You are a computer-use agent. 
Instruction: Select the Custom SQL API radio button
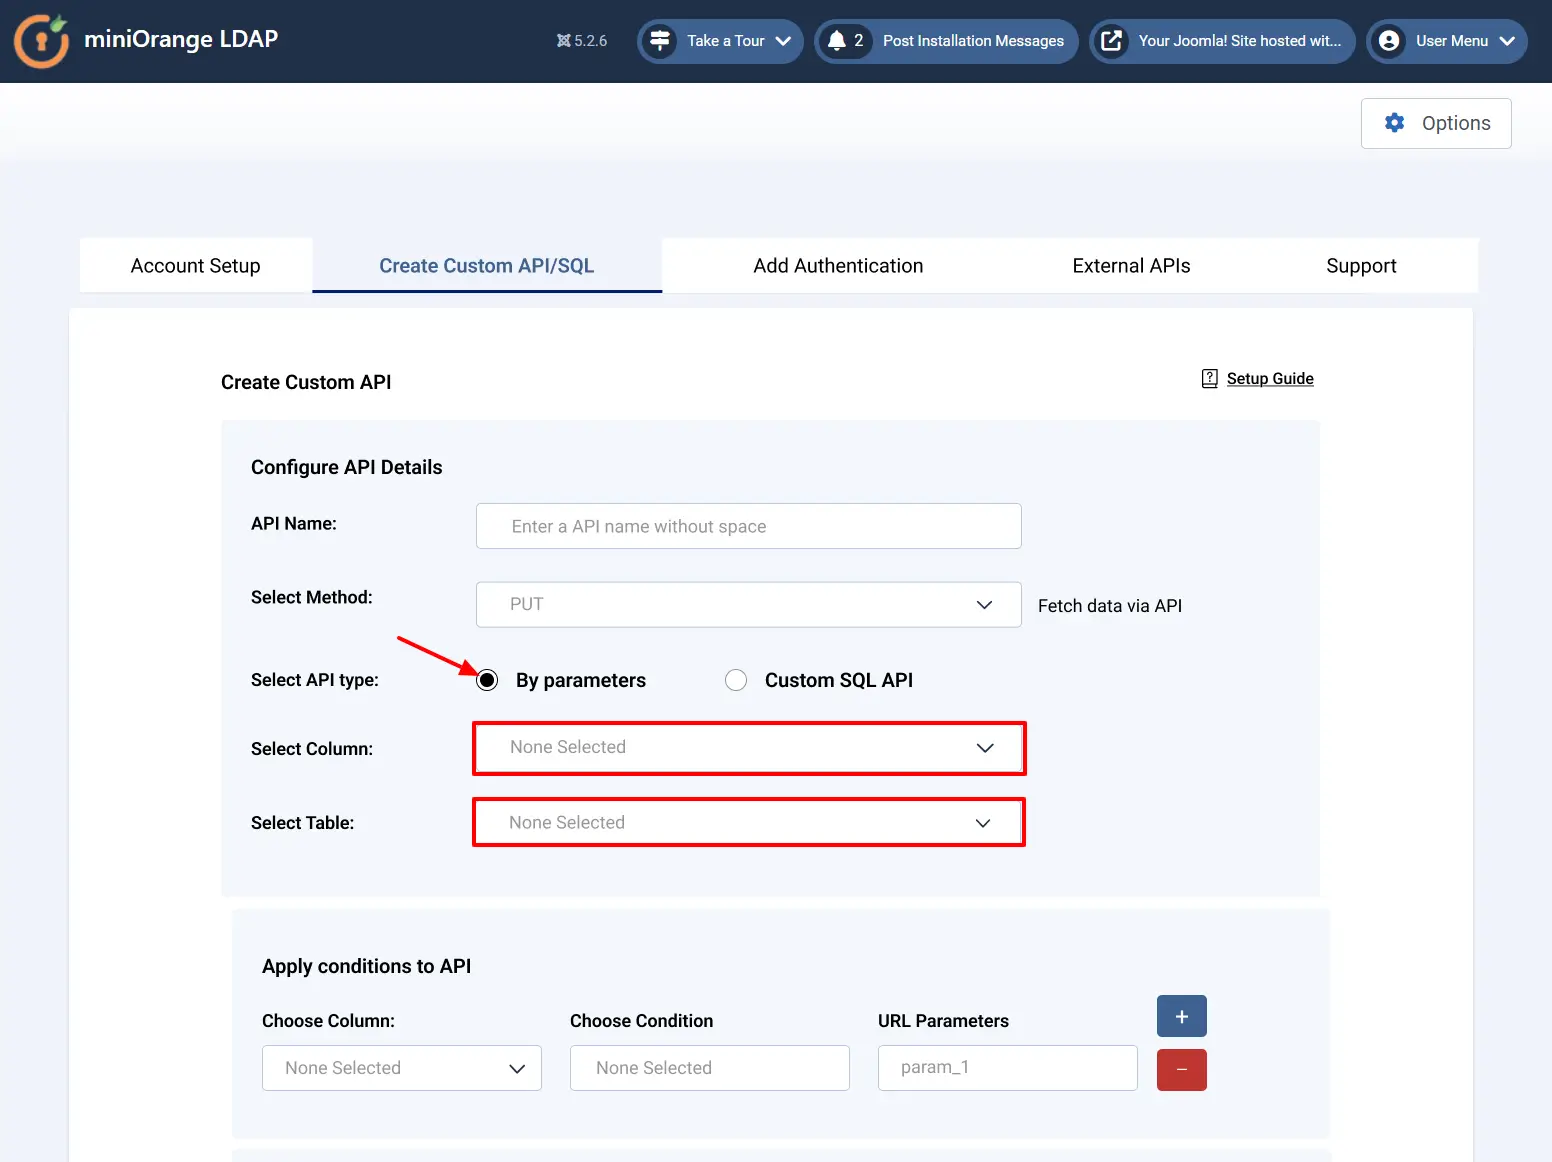point(736,680)
